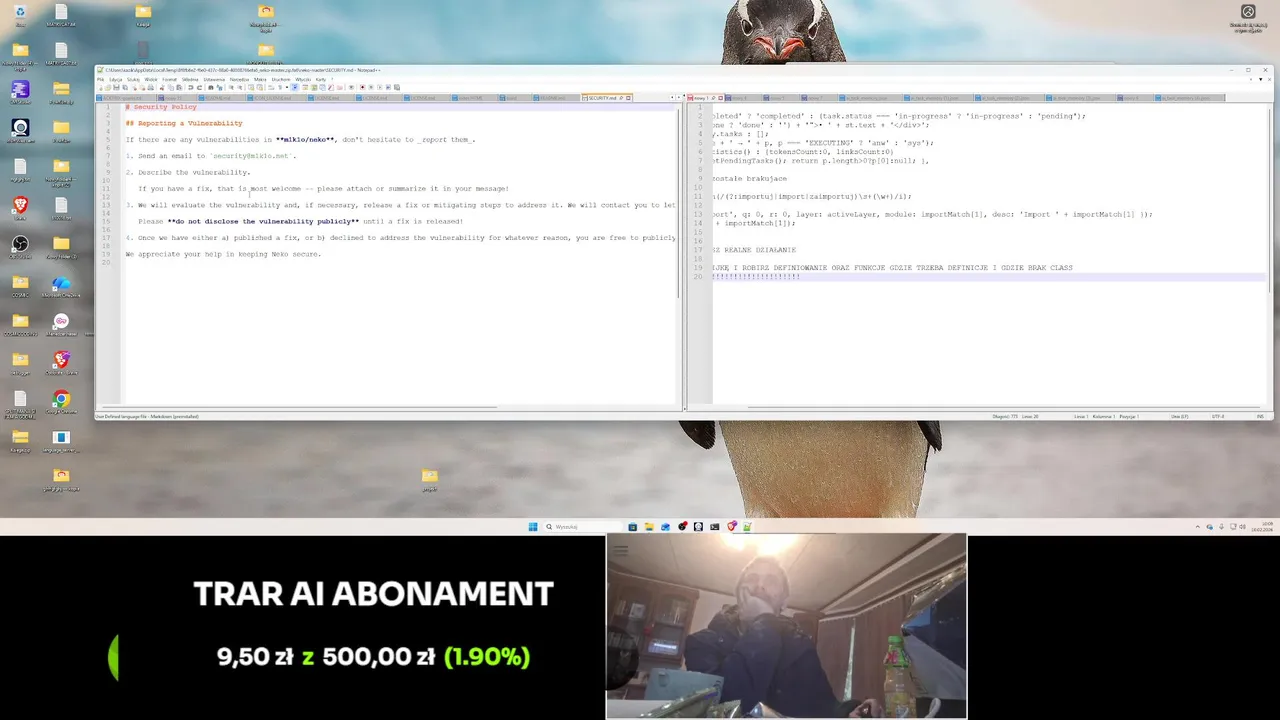This screenshot has width=1280, height=720.
Task: Click 'We appreciate your help' line
Action: 223,254
